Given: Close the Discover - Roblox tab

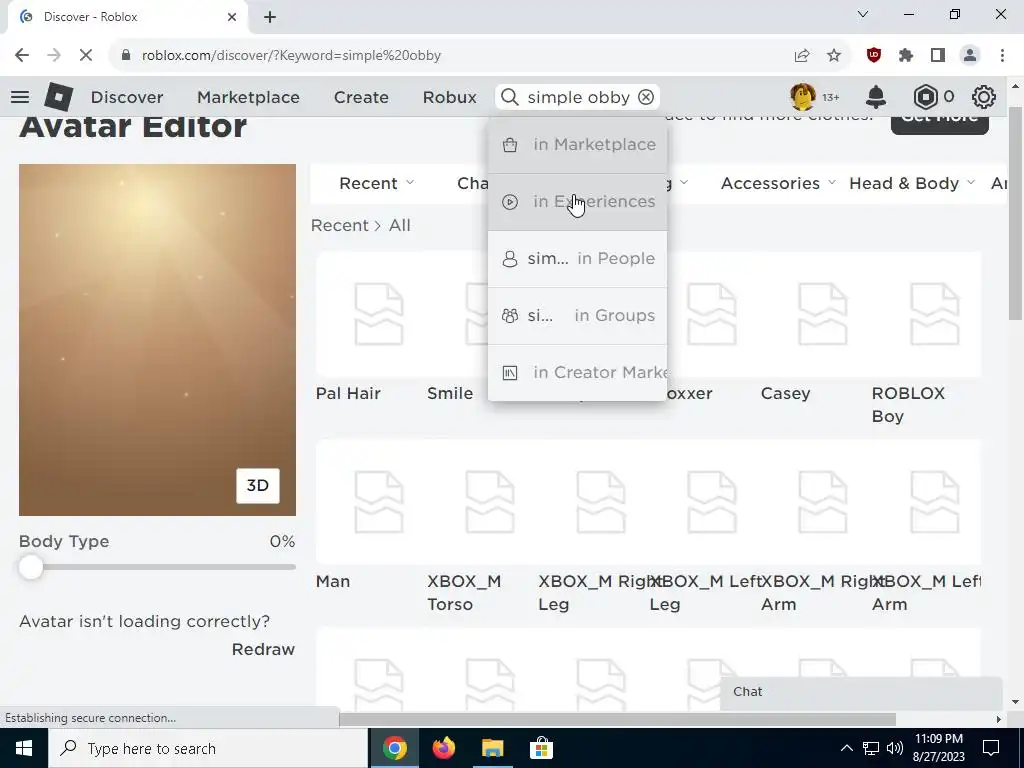Looking at the screenshot, I should (232, 17).
